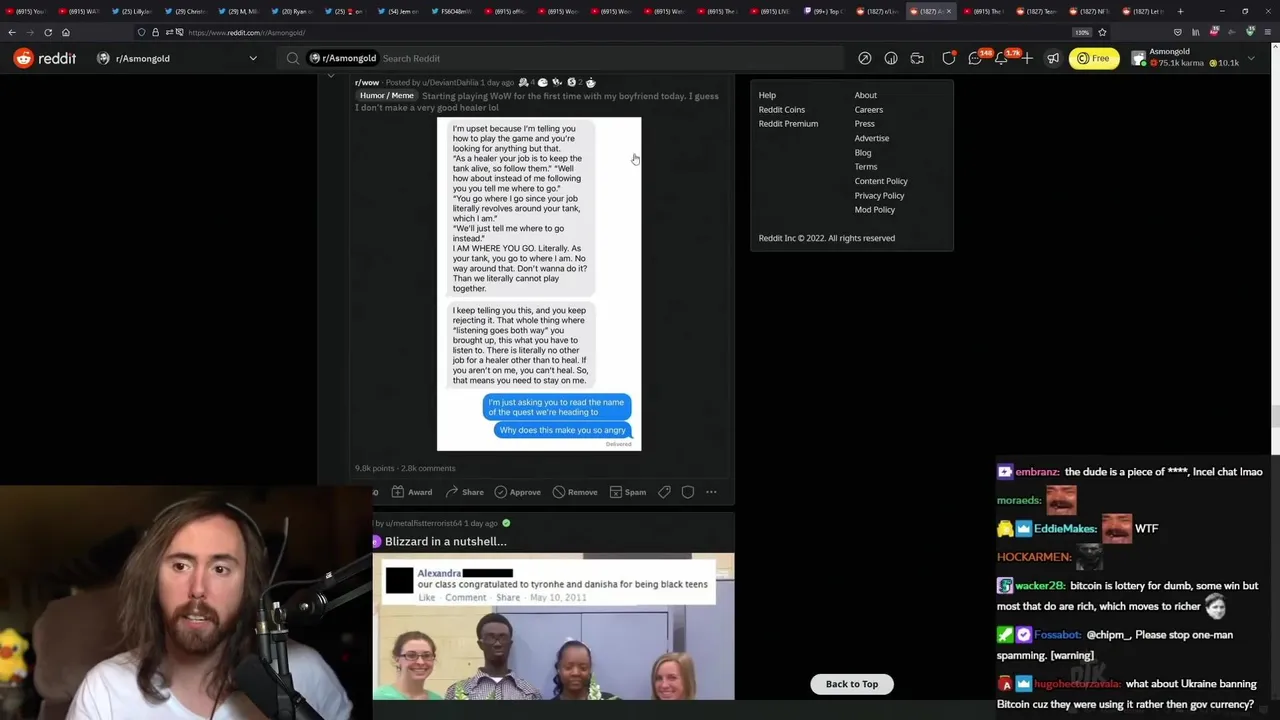Click the address bar lock icon

pos(155,32)
